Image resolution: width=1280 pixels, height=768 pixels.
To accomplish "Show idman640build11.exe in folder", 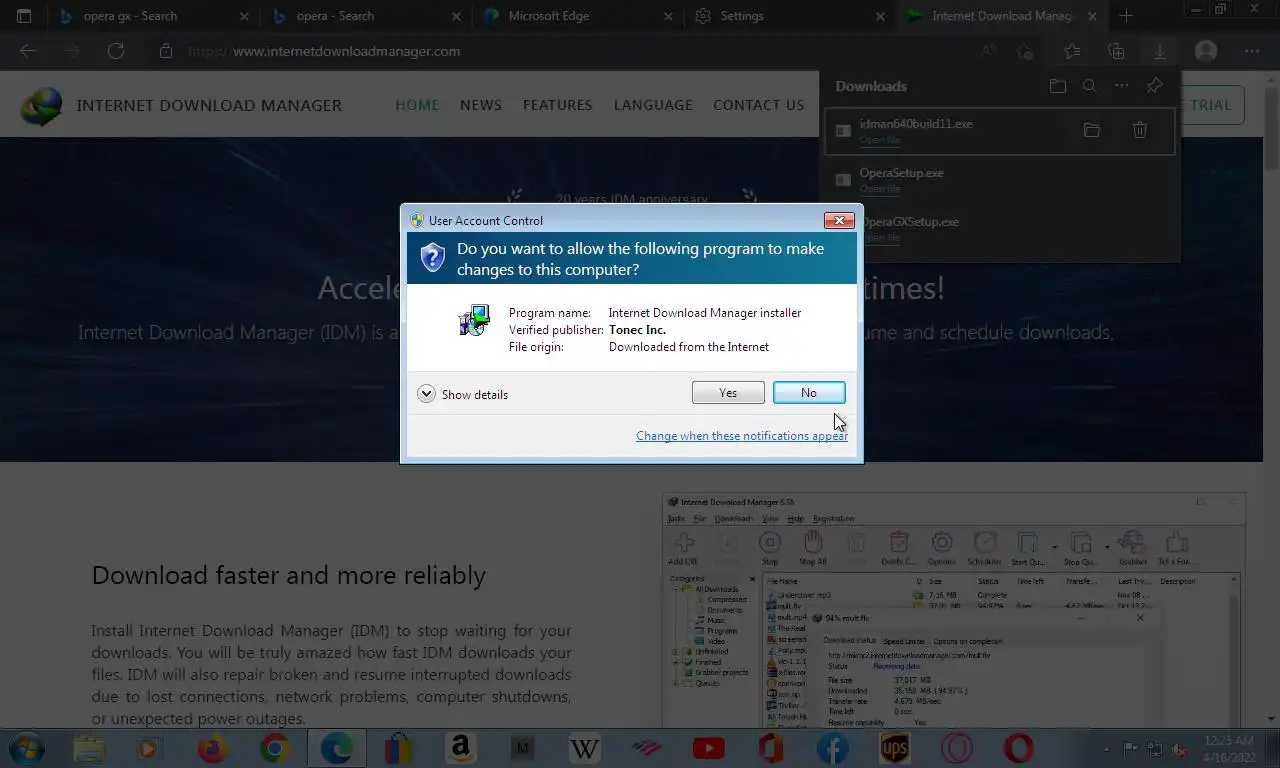I will tap(1092, 130).
